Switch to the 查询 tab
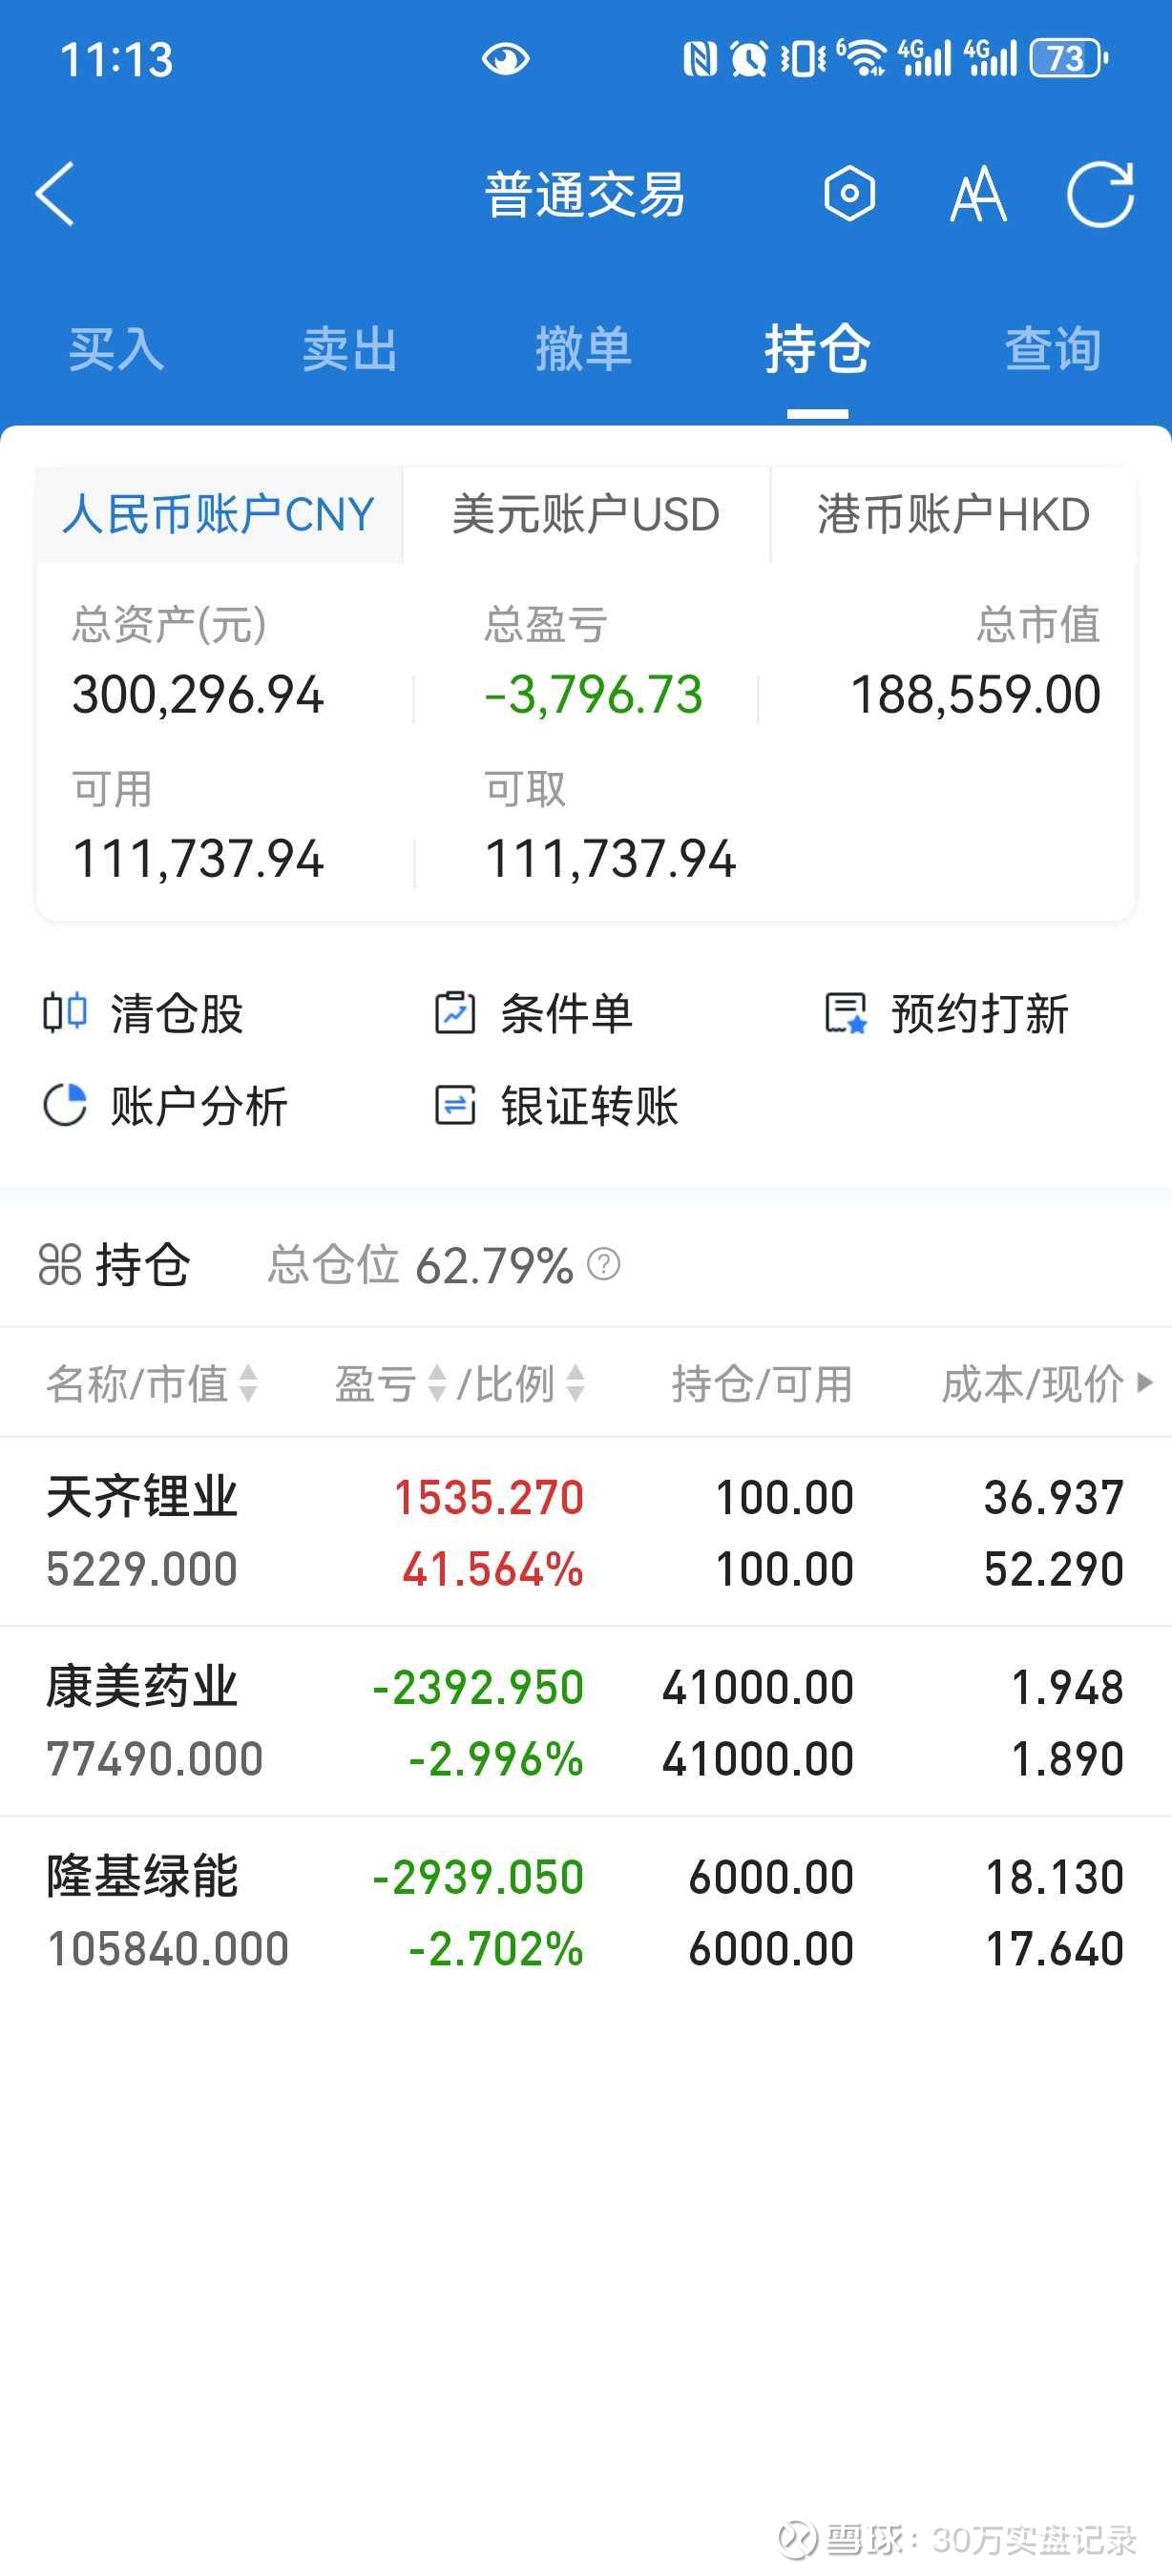This screenshot has width=1172, height=2576. (x=1053, y=350)
